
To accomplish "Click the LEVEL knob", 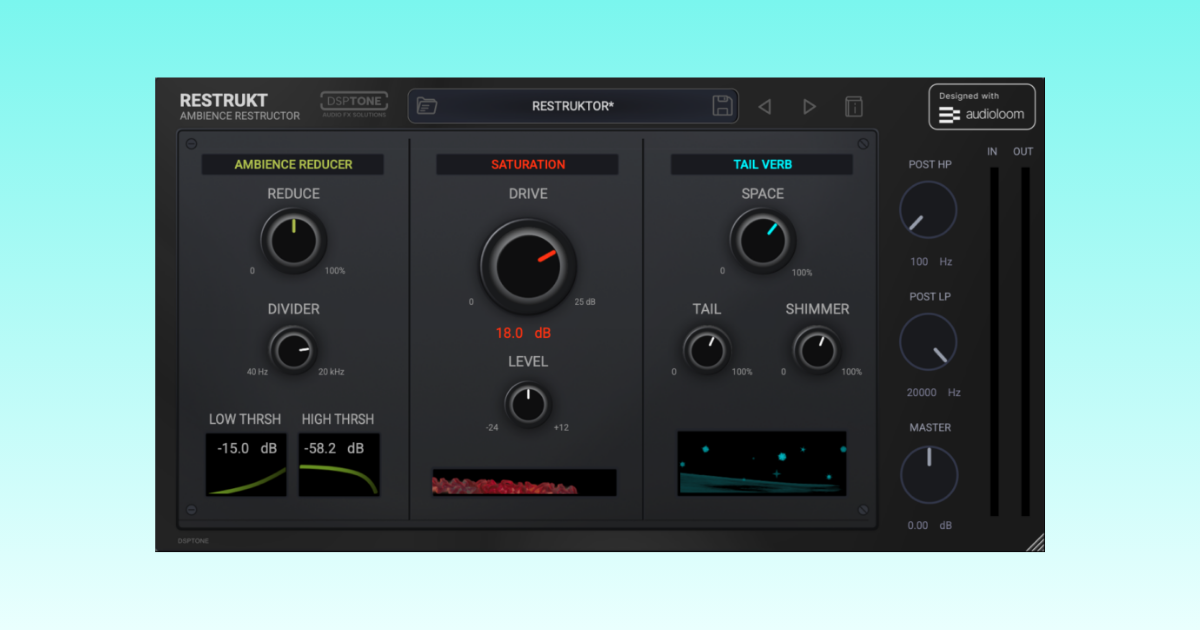I will coord(527,404).
